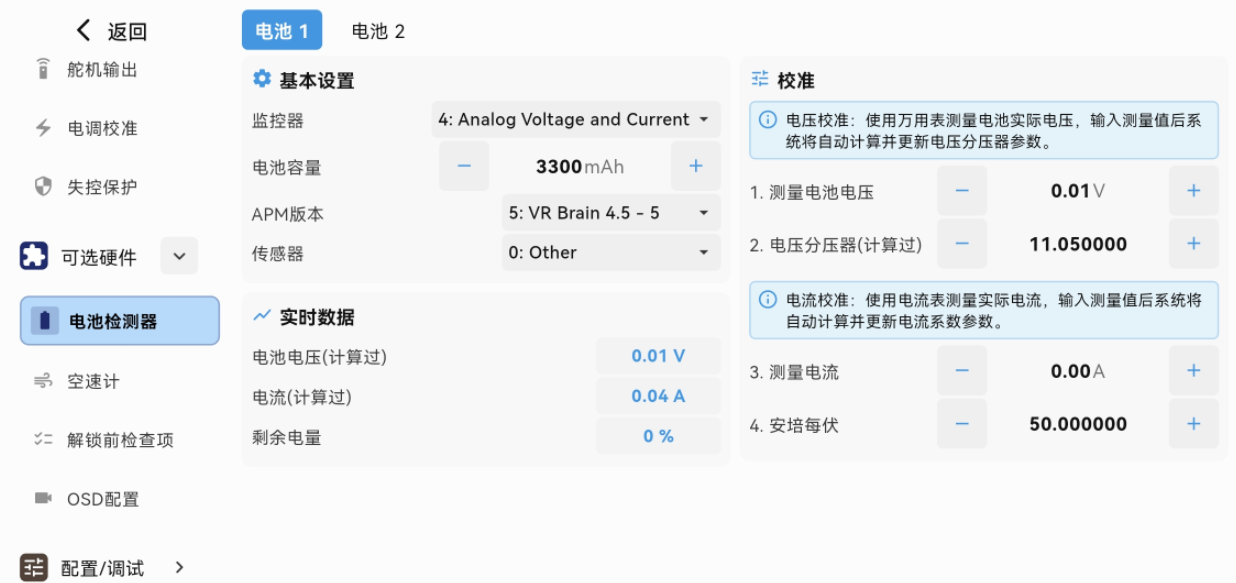1236x583 pixels.
Task: Select the 电池 1 tab
Action: [x=281, y=31]
